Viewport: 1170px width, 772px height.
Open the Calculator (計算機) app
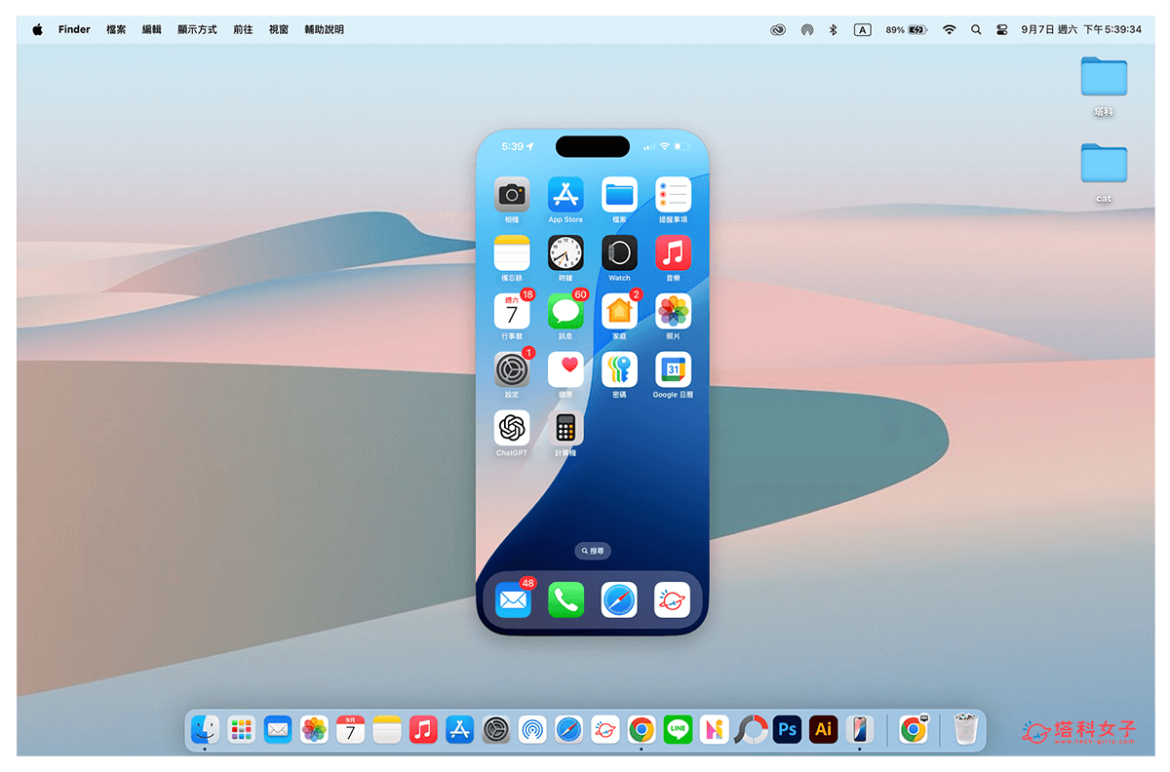tap(565, 430)
